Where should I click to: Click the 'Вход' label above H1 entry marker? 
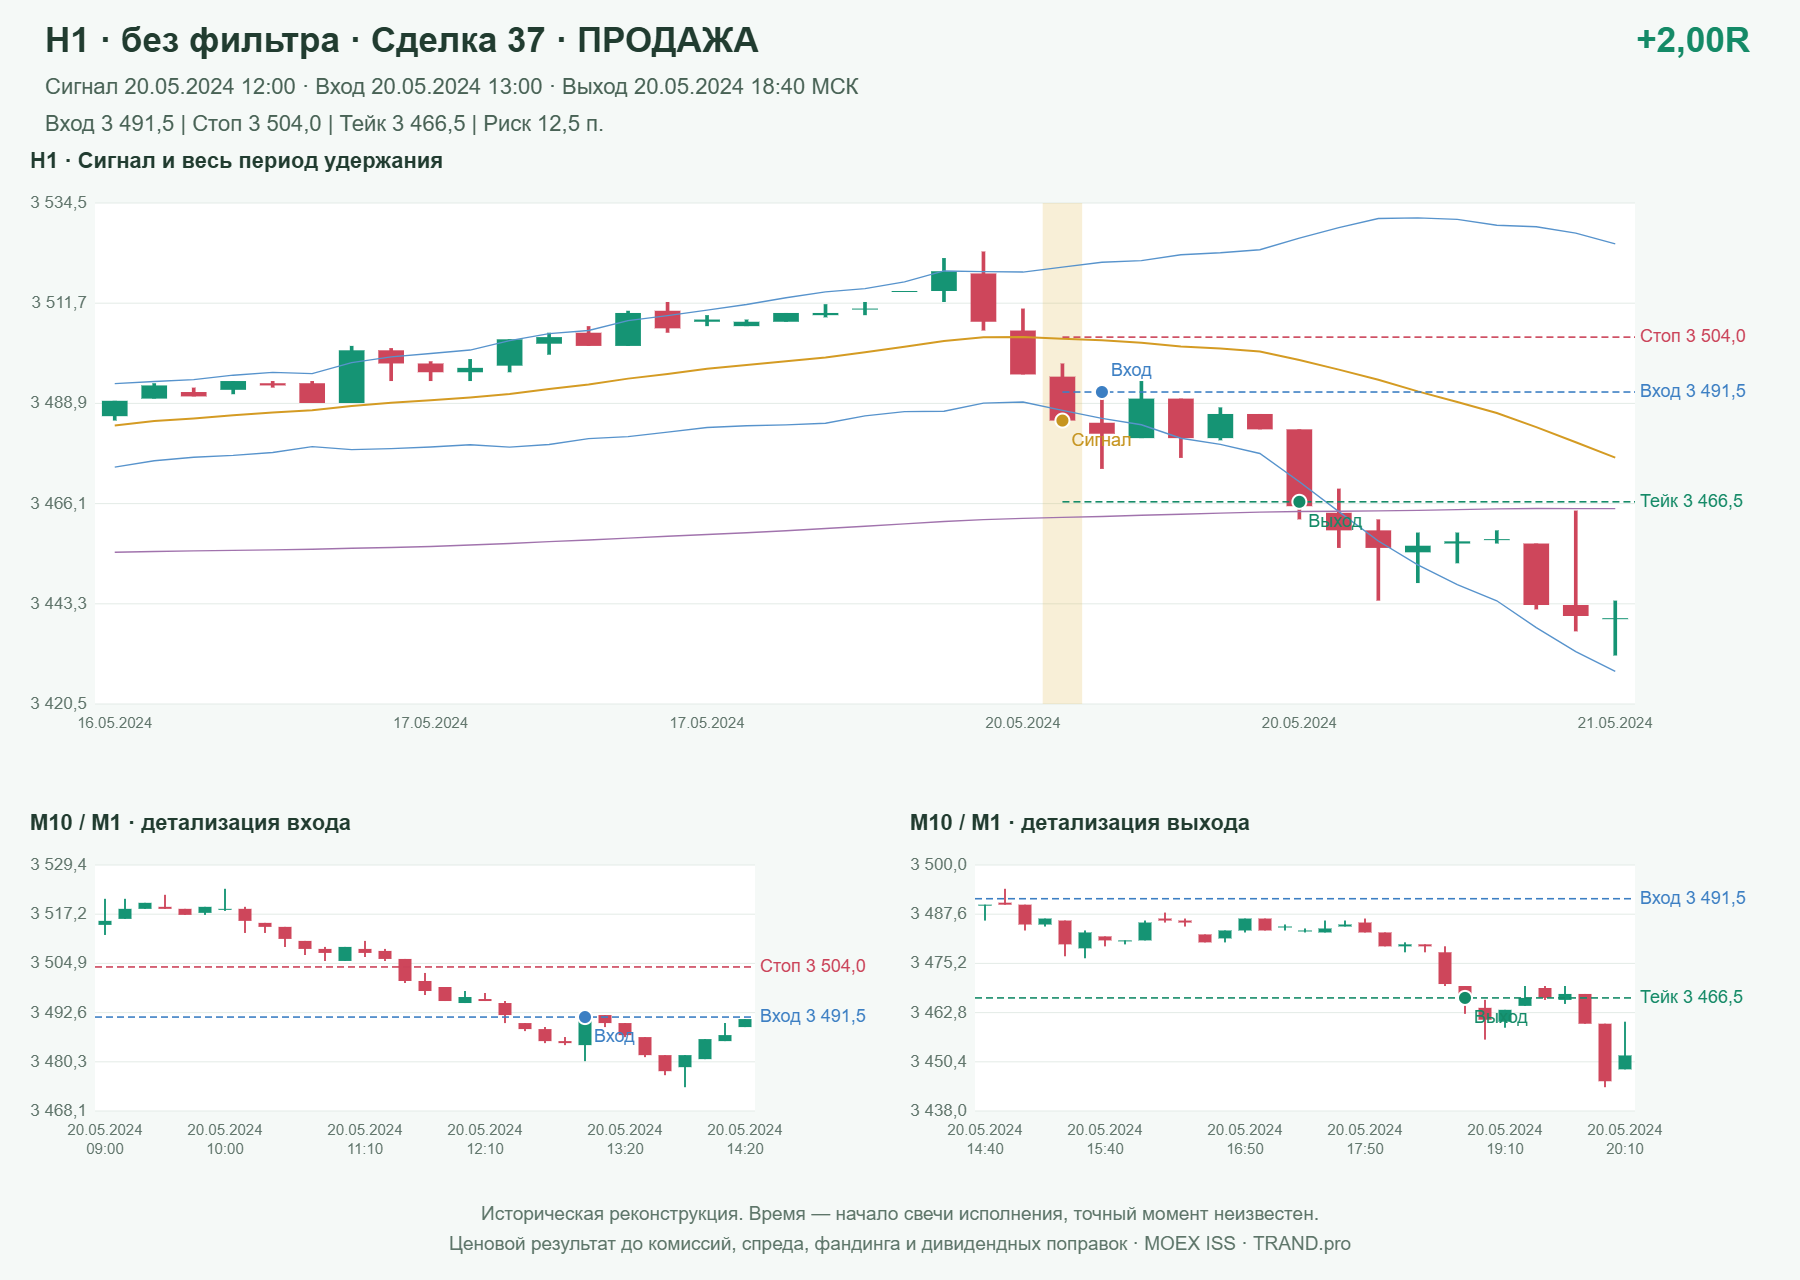coord(1131,370)
